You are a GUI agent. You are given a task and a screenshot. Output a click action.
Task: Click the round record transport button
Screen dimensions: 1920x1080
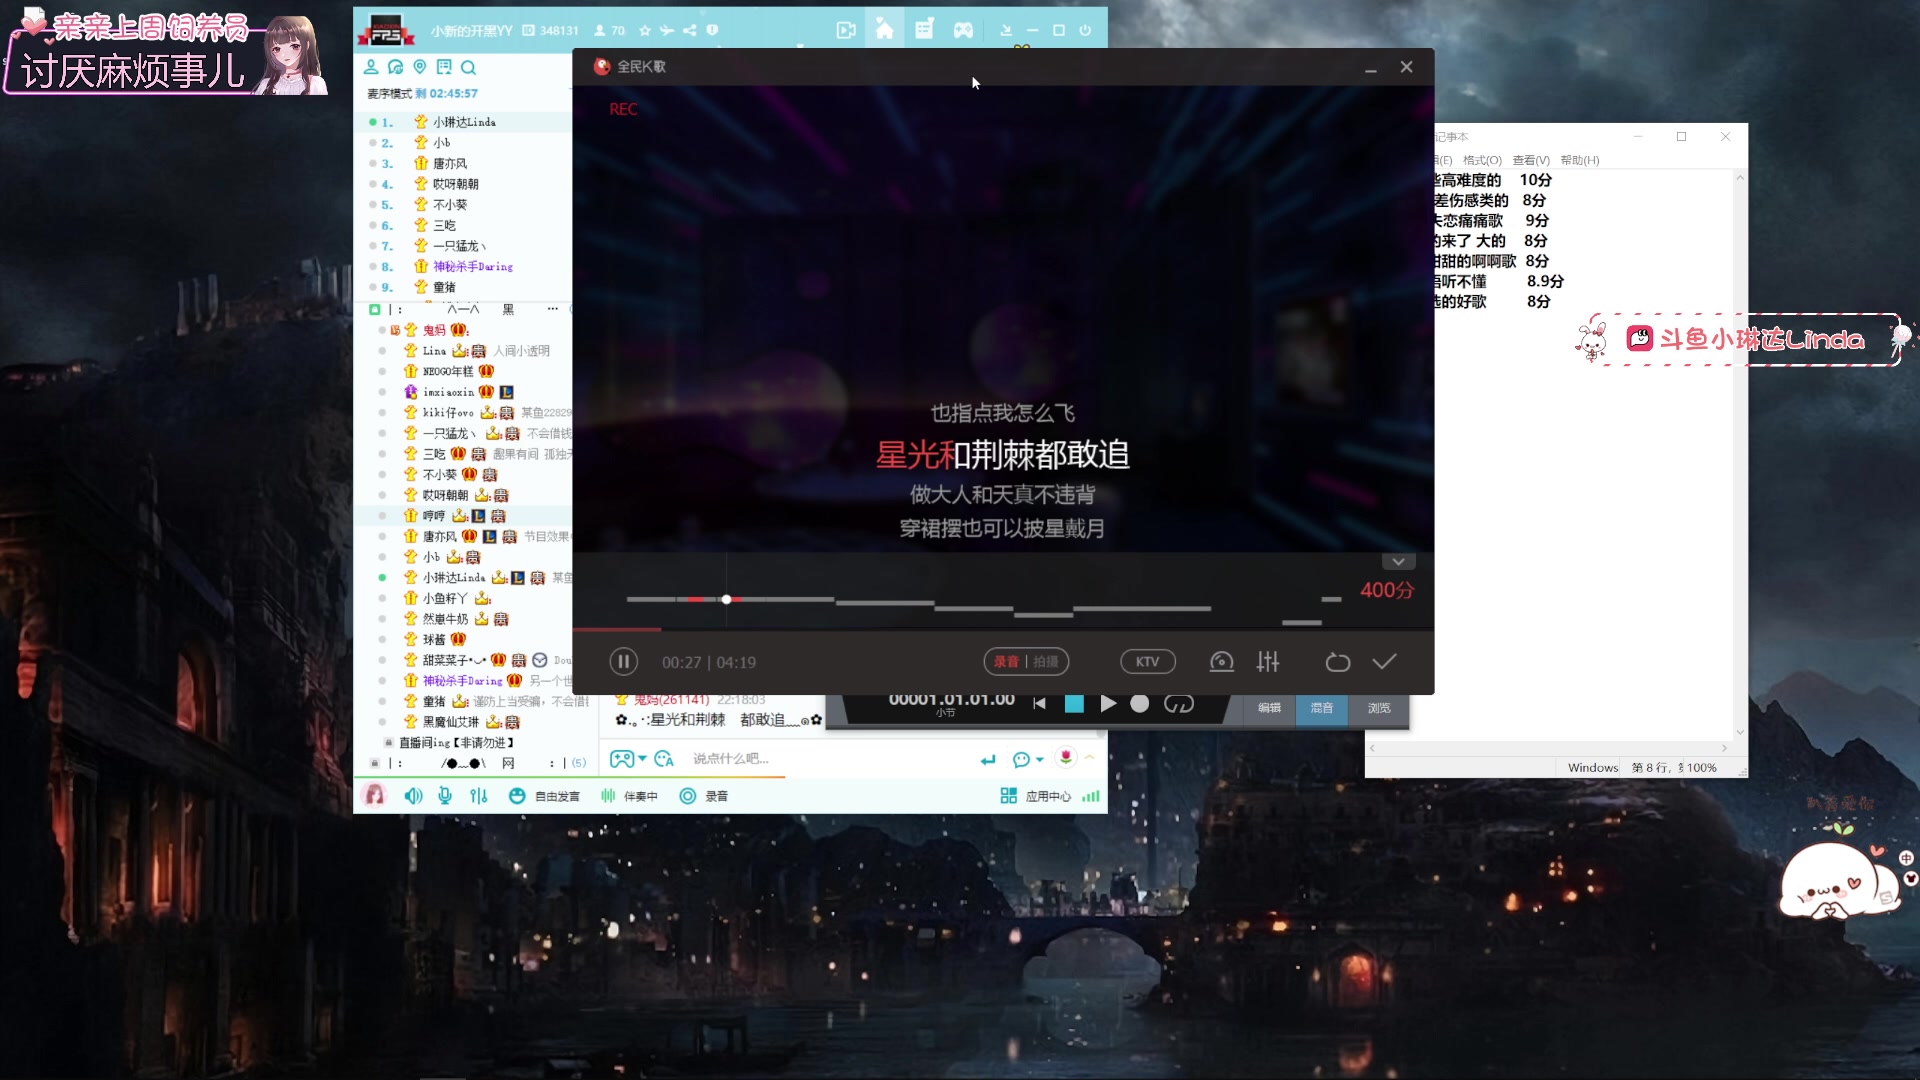(x=1140, y=704)
